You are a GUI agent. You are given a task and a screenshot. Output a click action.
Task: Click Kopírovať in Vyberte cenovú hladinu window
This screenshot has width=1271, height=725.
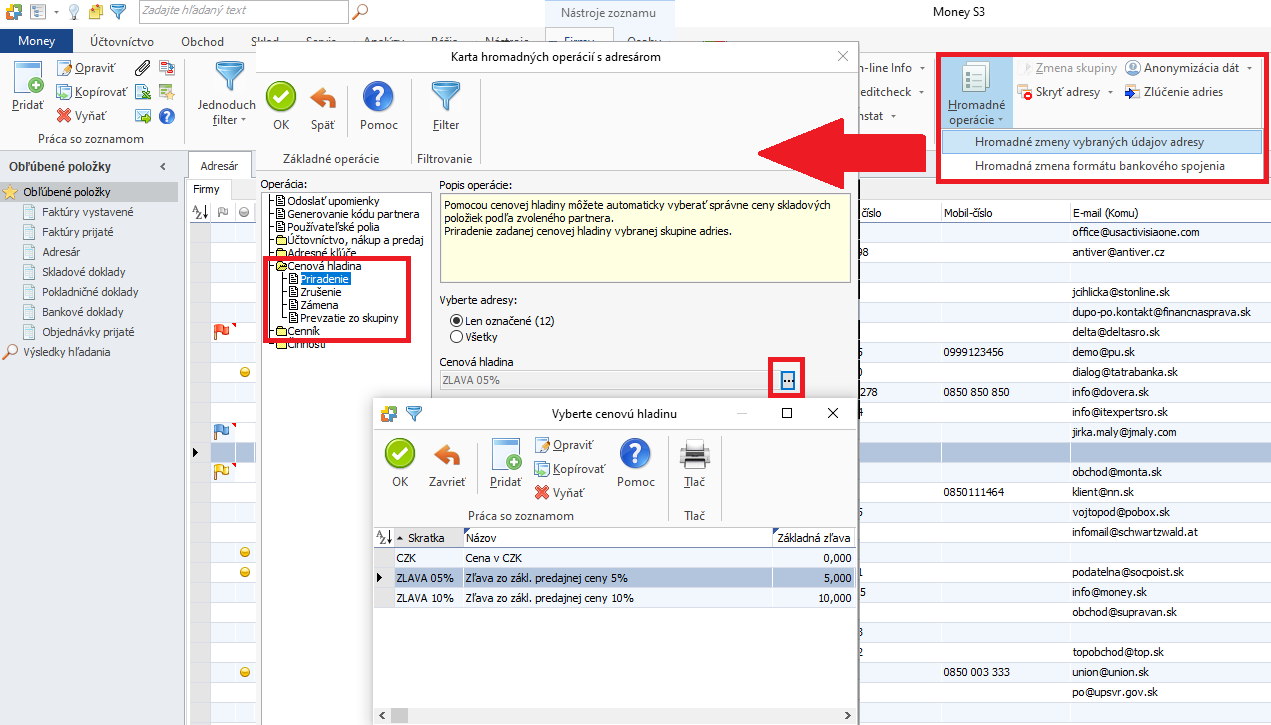point(570,469)
